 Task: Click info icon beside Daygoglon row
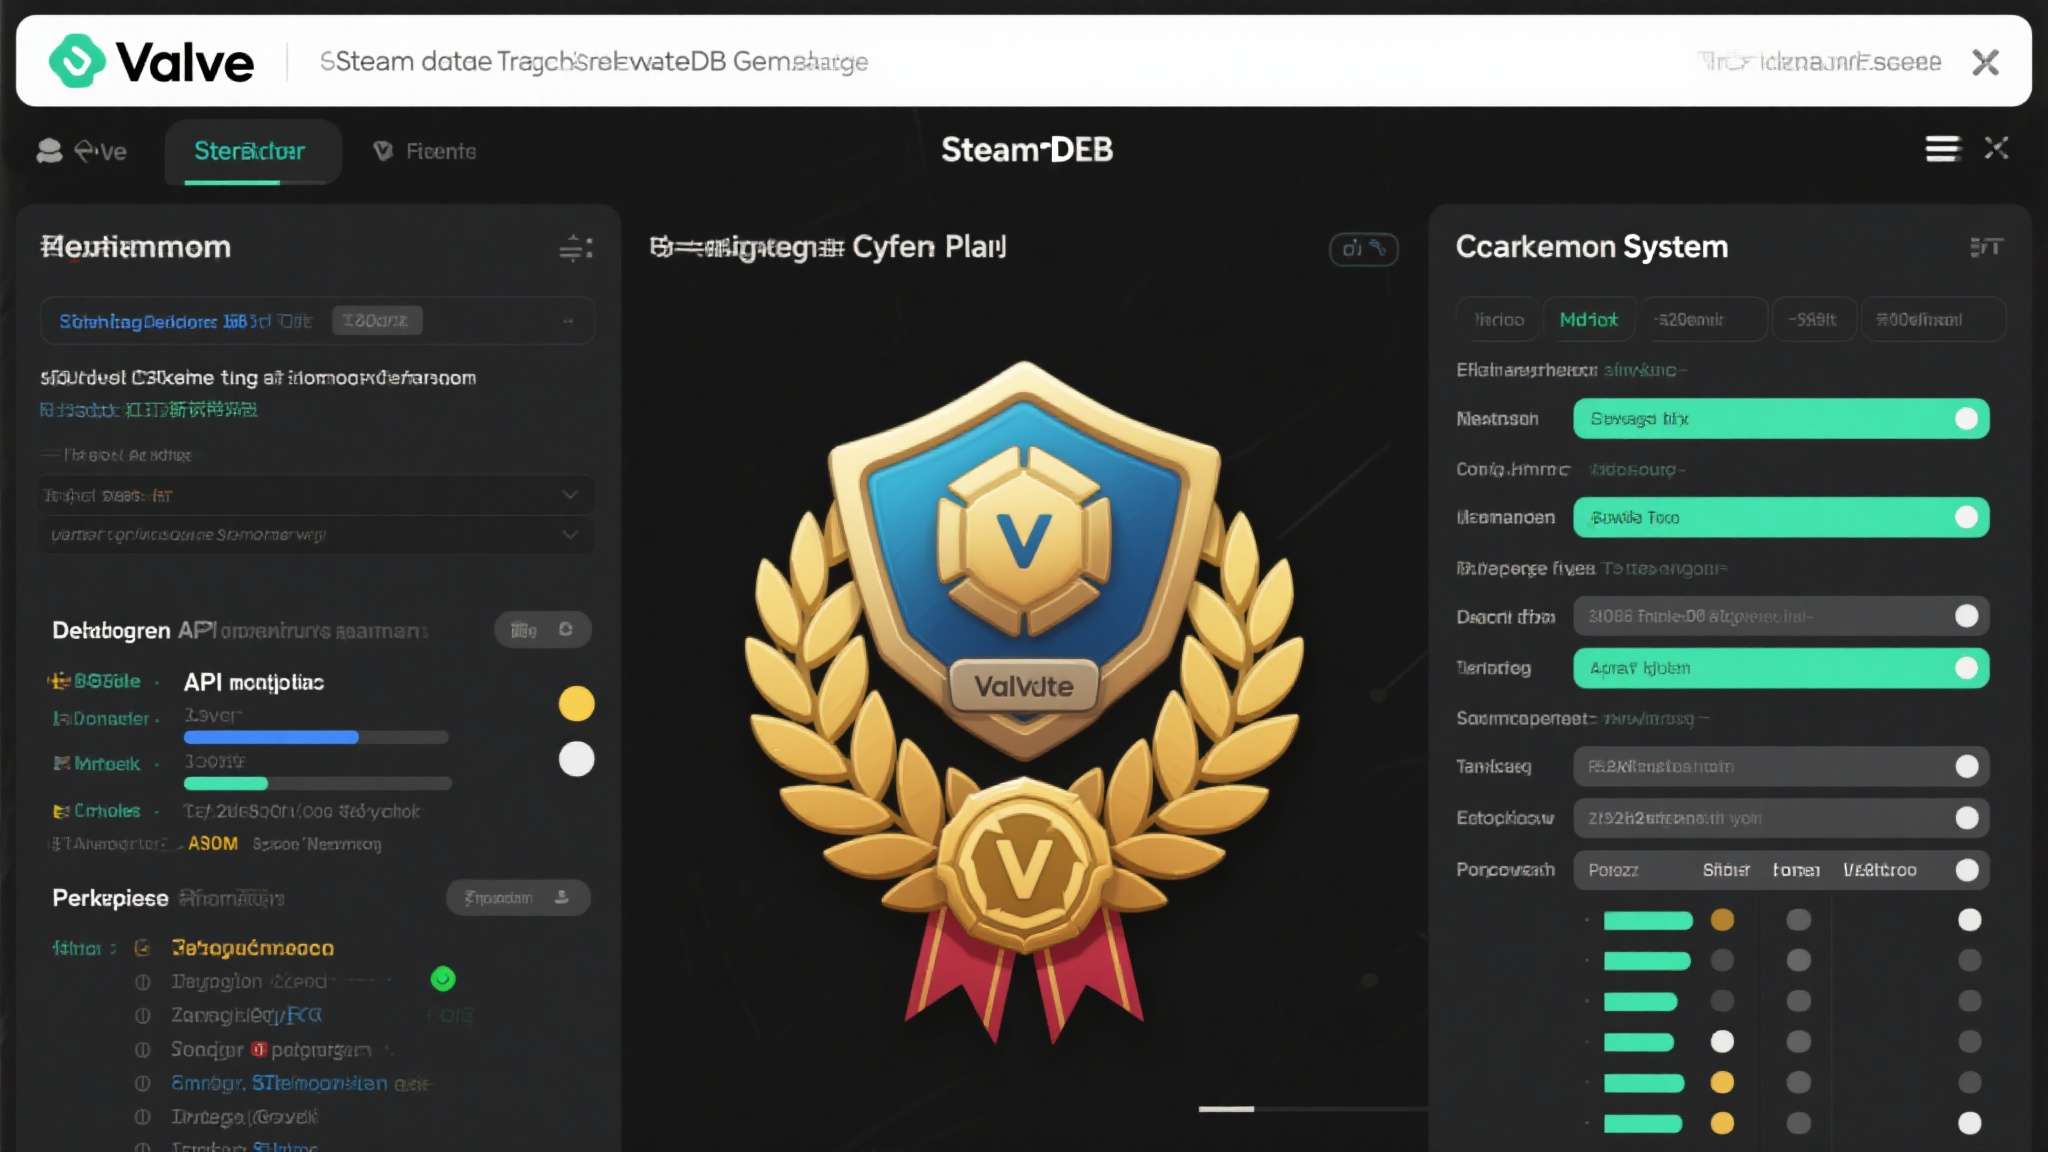point(143,982)
